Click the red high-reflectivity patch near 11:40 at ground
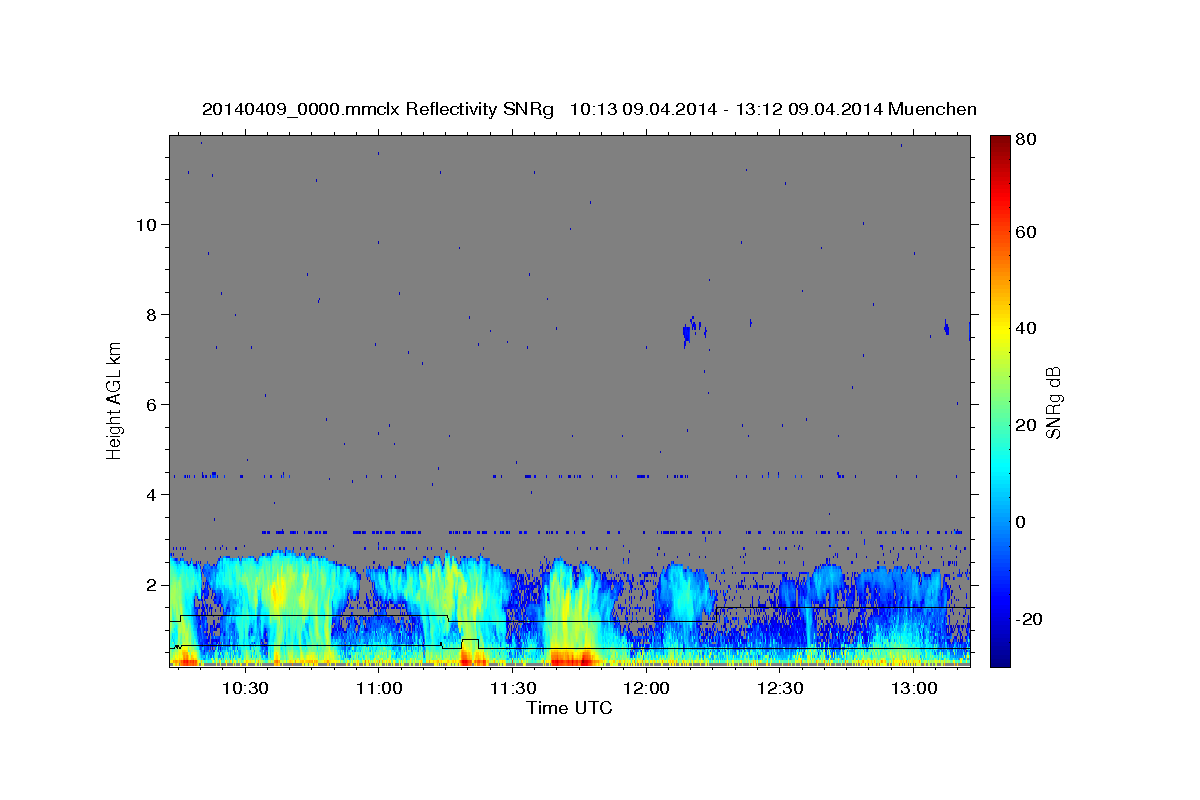Screen dimensions: 1200x800 click(571, 657)
